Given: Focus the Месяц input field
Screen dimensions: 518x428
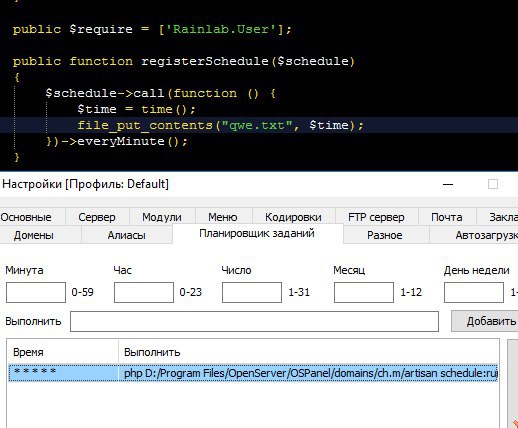Looking at the screenshot, I should click(x=364, y=292).
